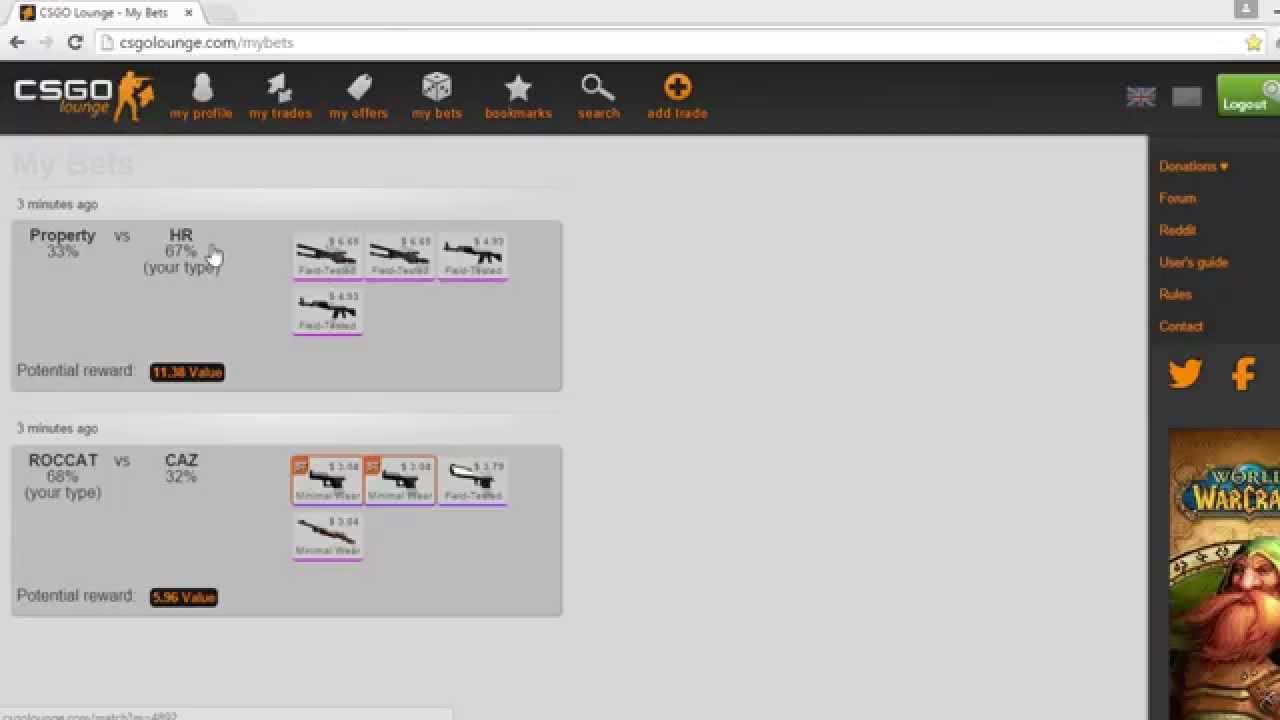Select fourth item in ROCCAT vs CAZ bet
This screenshot has width=1280, height=720.
327,537
